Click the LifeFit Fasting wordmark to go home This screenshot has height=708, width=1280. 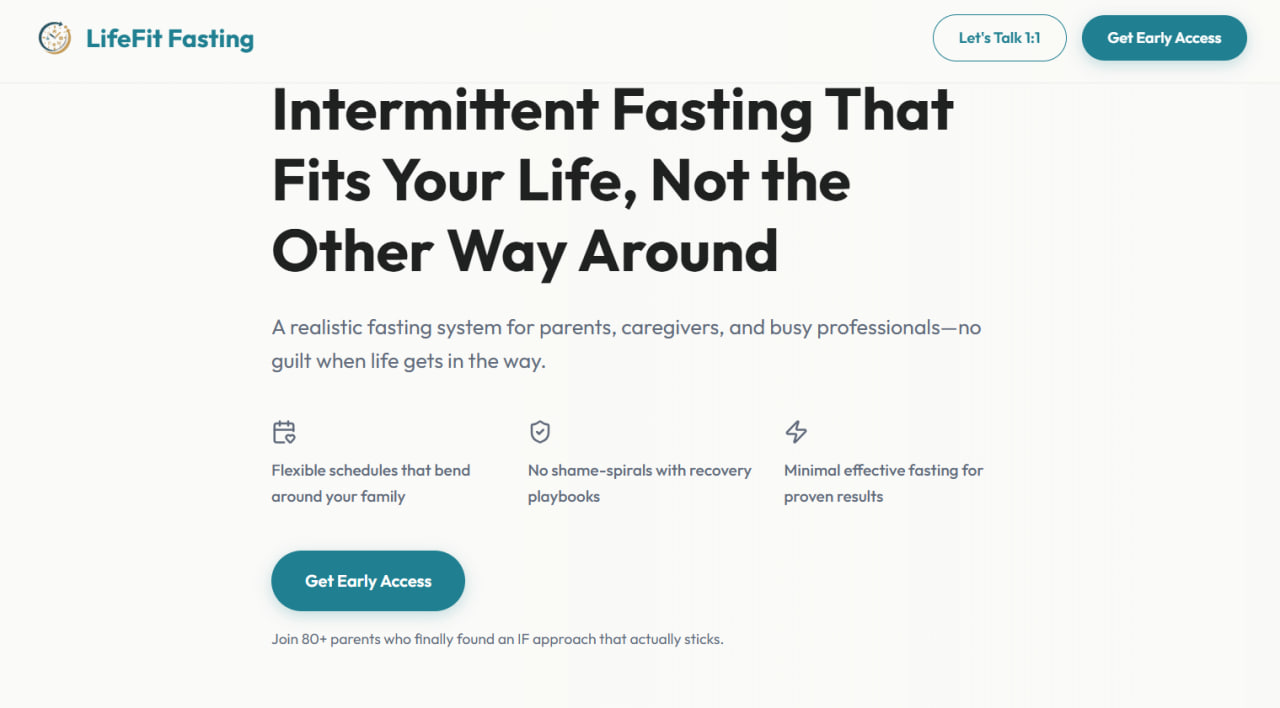click(x=170, y=38)
